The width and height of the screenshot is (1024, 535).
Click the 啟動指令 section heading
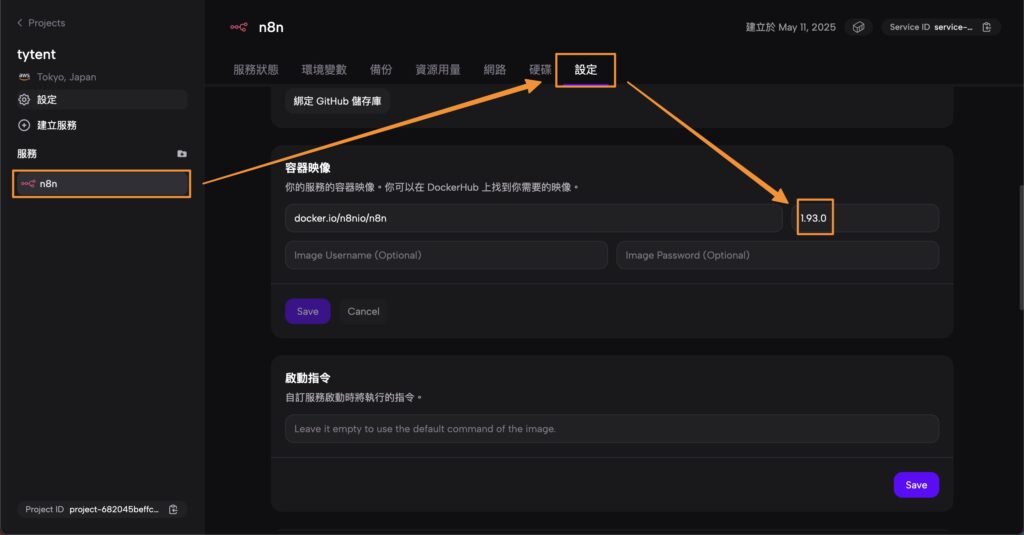click(308, 378)
